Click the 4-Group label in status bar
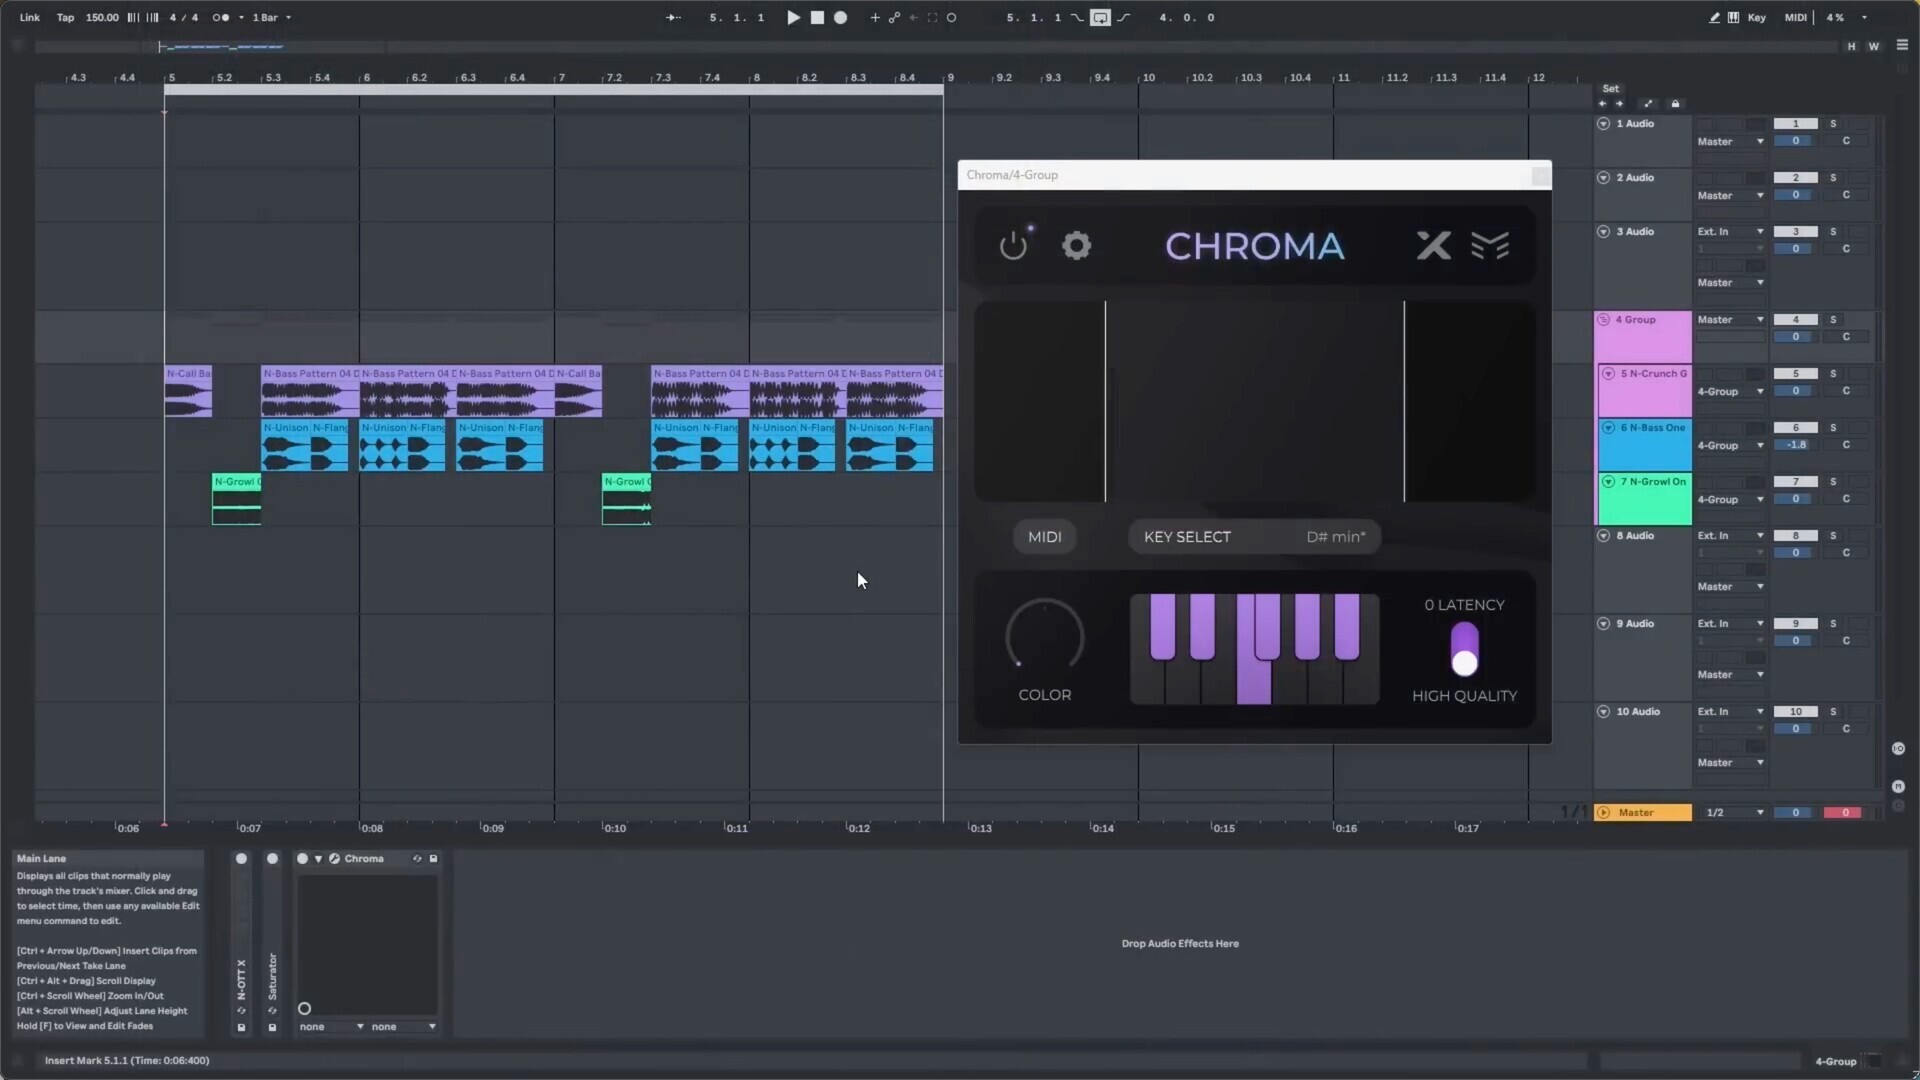This screenshot has height=1080, width=1920. (1835, 1061)
